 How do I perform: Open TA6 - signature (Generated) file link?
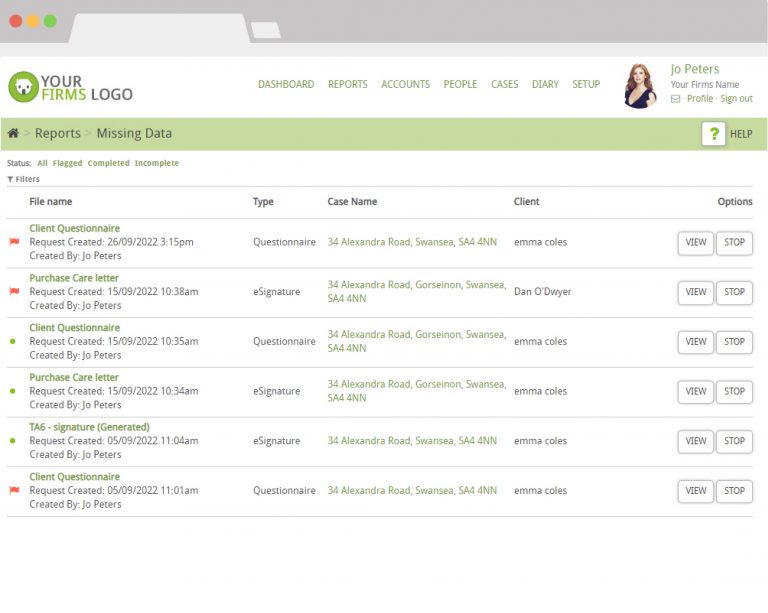88,427
